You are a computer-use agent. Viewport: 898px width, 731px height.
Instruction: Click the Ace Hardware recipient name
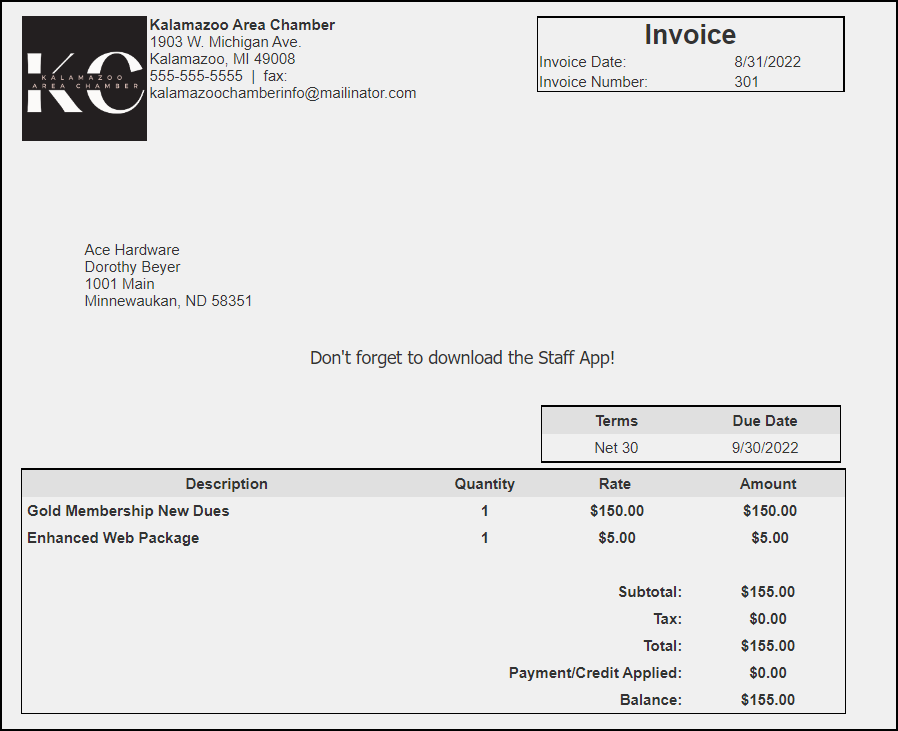[132, 250]
